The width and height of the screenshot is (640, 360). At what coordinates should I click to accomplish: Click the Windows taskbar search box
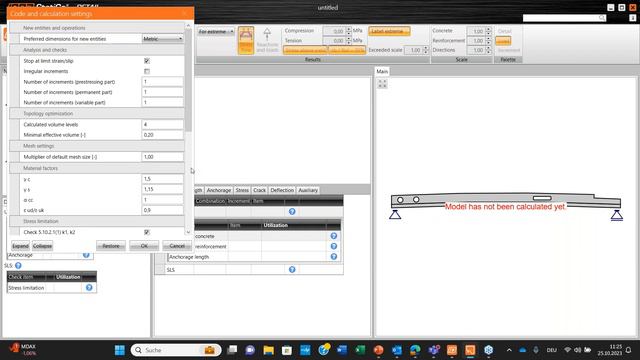[x=176, y=350]
